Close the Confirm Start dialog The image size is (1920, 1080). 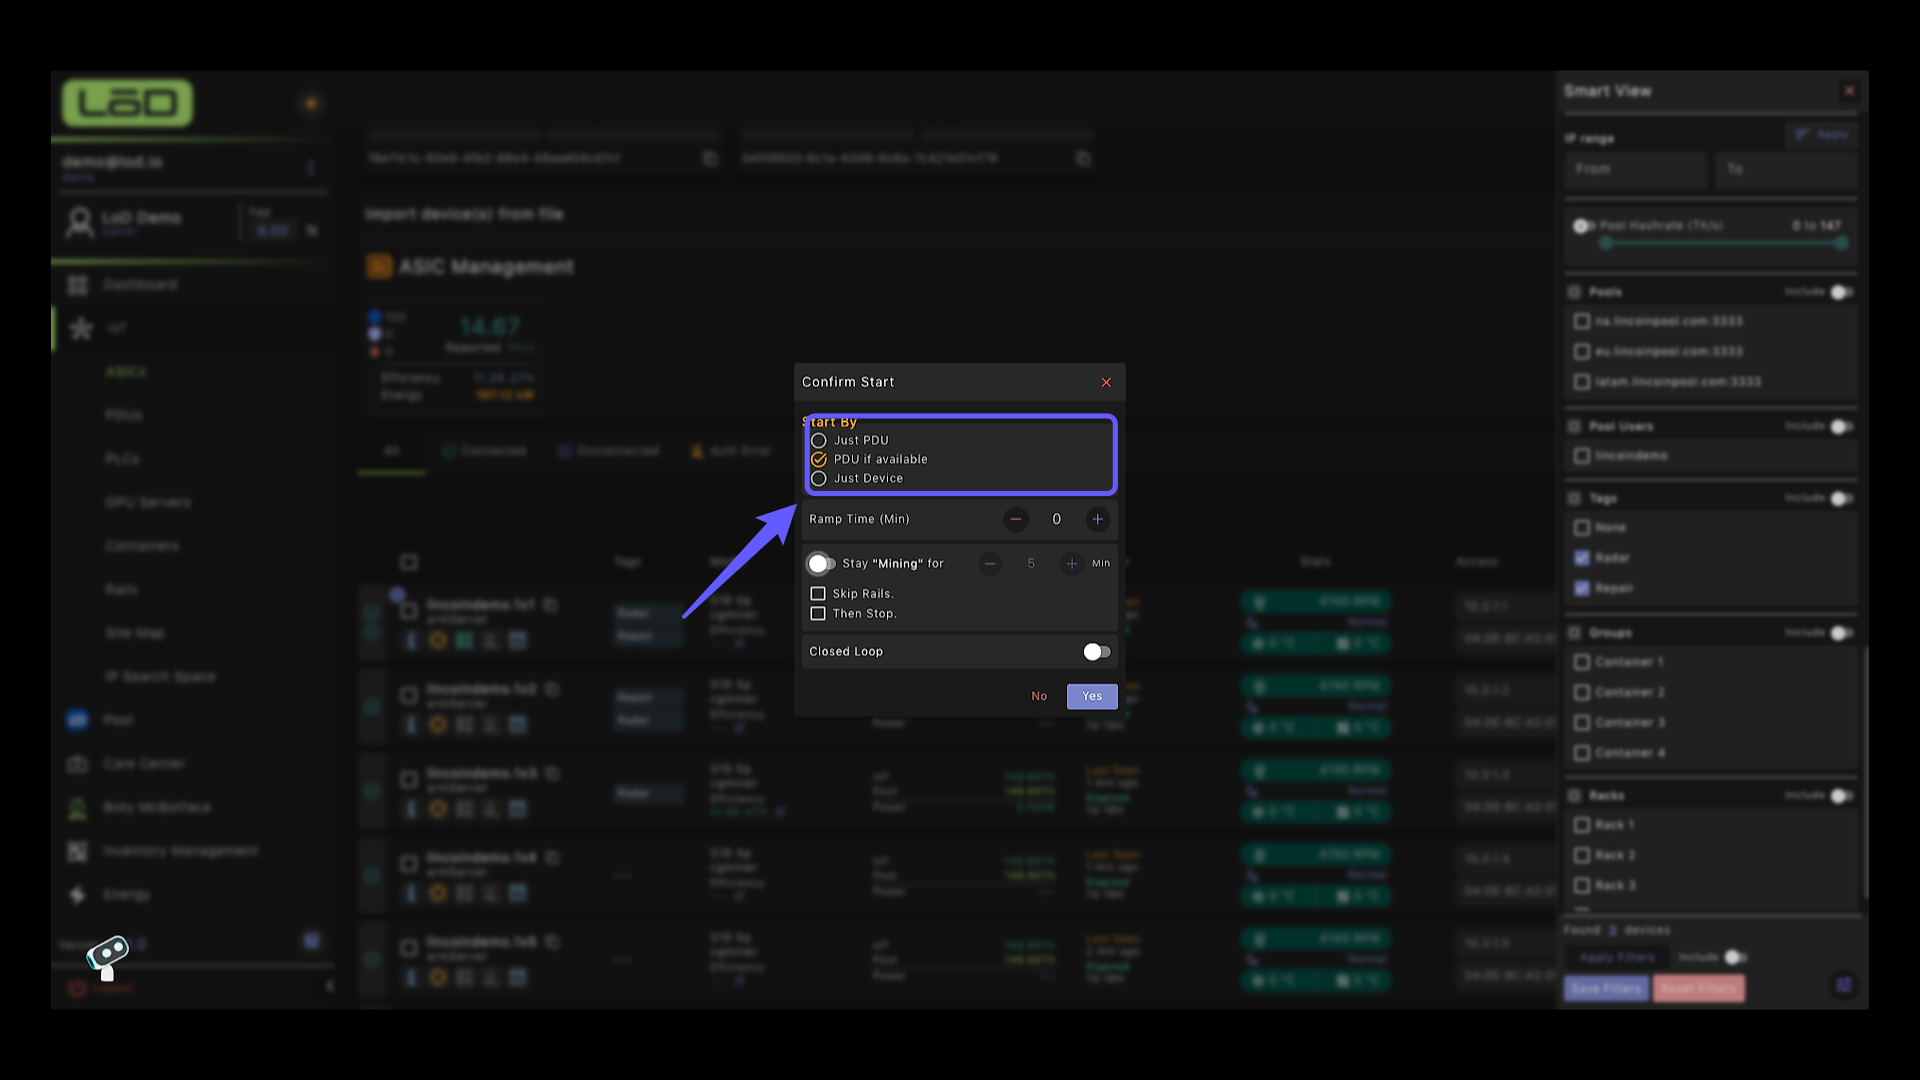click(x=1106, y=382)
